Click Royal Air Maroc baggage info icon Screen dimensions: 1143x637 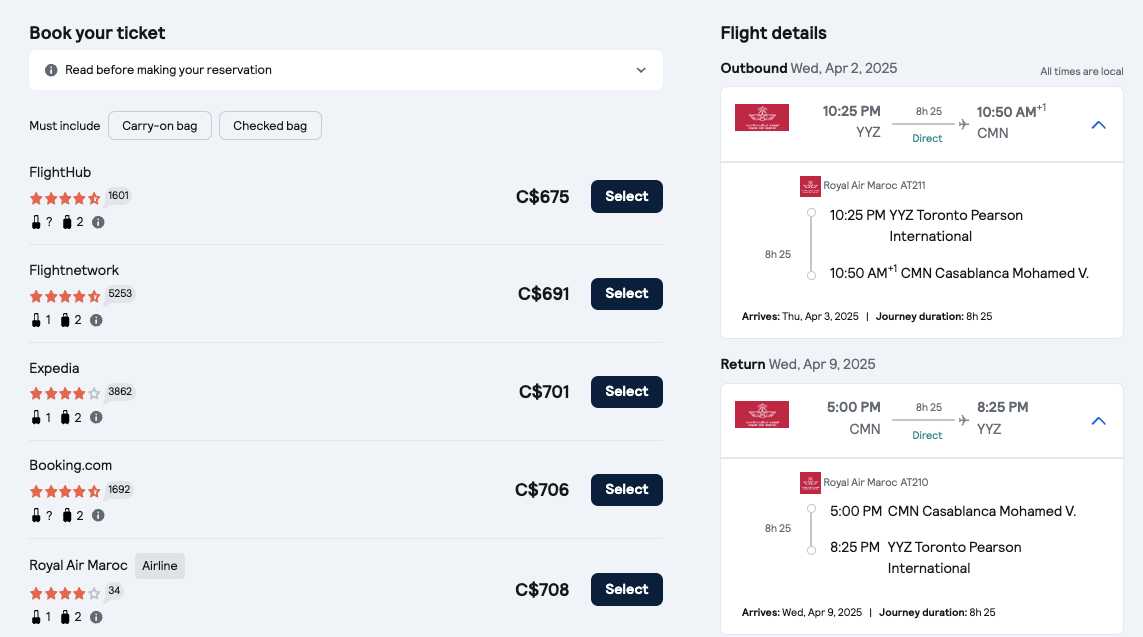point(96,617)
